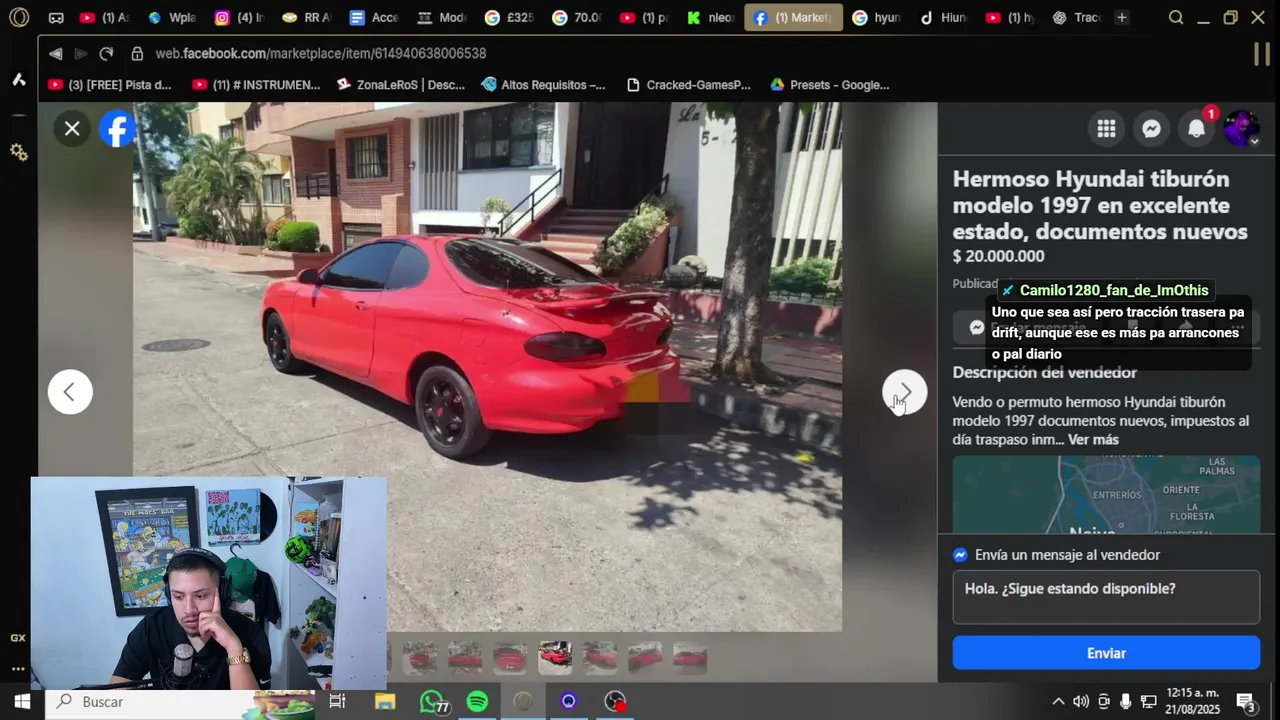Viewport: 1280px width, 720px height.
Task: Open '(3) [FREE] Pista d...' bookmark
Action: (x=110, y=85)
